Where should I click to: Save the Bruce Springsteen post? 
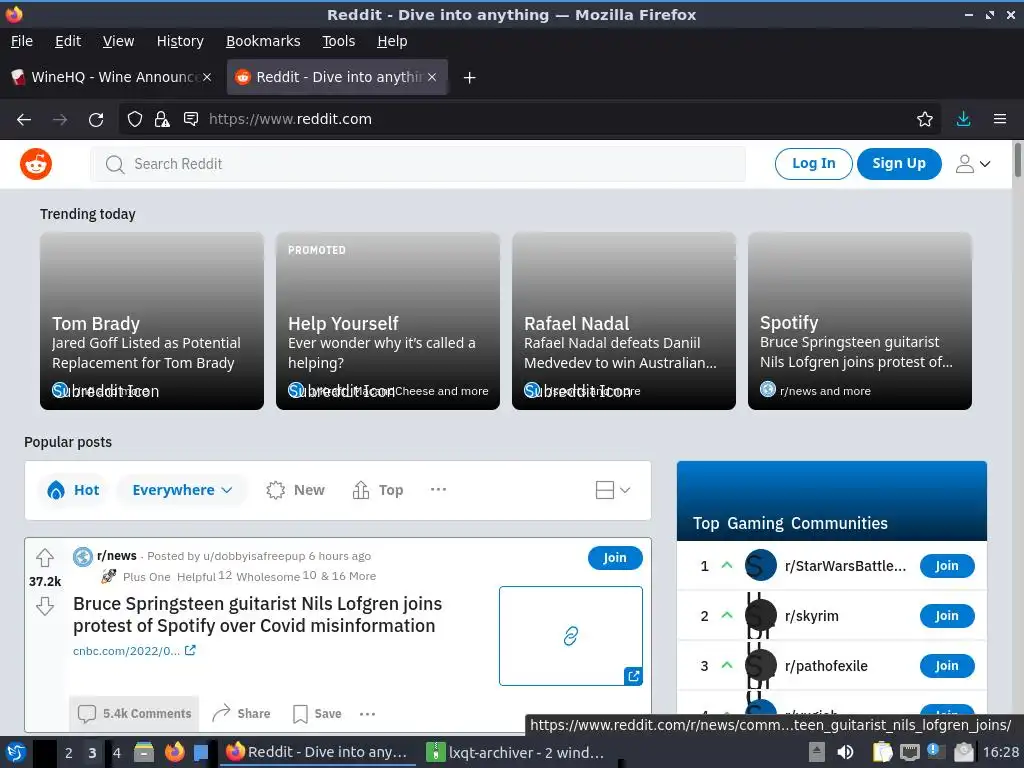pyautogui.click(x=317, y=714)
